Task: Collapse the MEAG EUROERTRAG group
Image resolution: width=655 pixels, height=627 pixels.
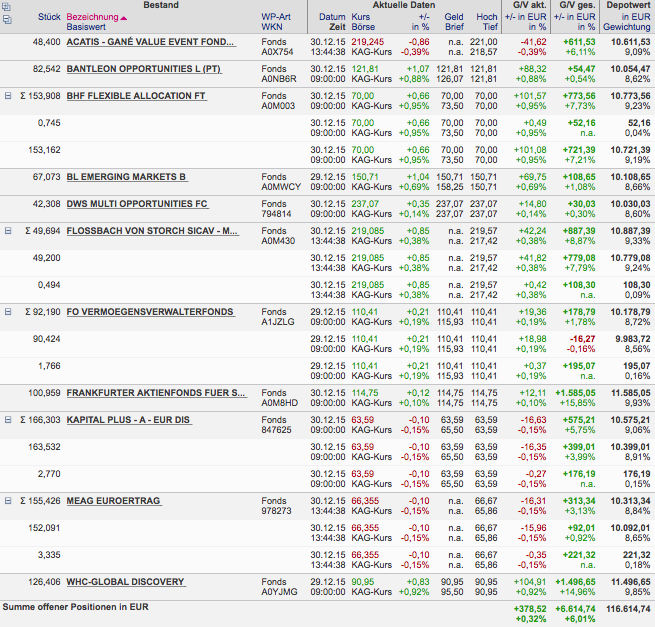Action: click(x=8, y=501)
